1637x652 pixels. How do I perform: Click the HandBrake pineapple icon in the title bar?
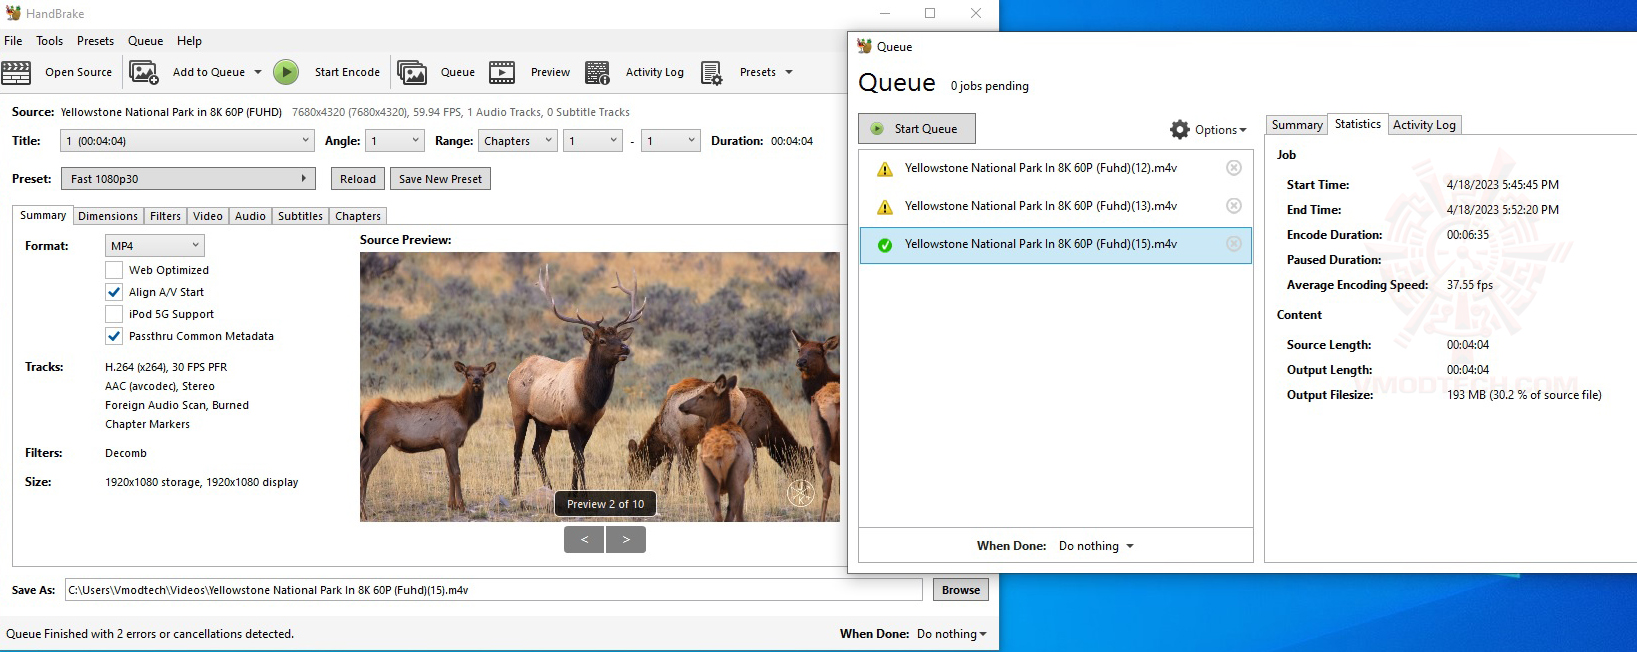[x=13, y=13]
